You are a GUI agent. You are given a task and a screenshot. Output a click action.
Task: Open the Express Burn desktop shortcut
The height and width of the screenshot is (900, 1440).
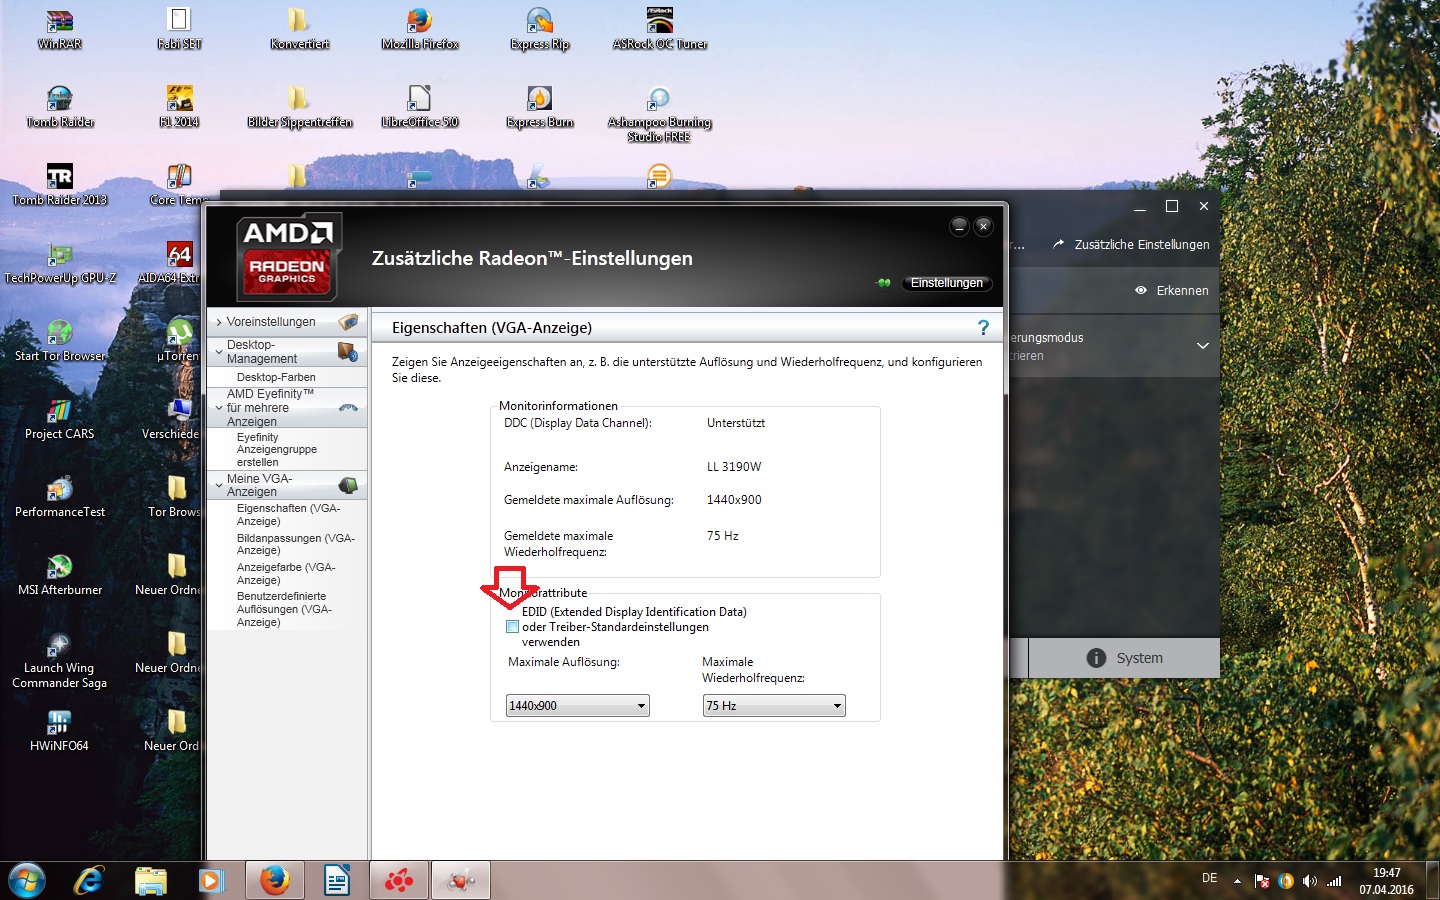[x=540, y=106]
